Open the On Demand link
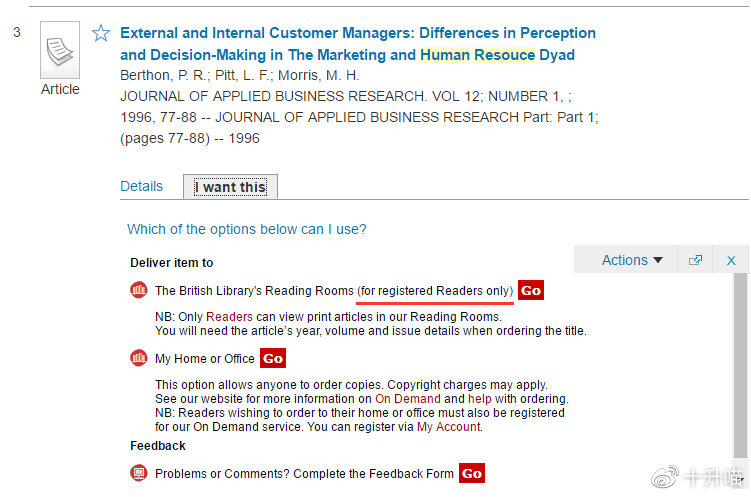The width and height of the screenshot is (751, 497). tap(408, 399)
